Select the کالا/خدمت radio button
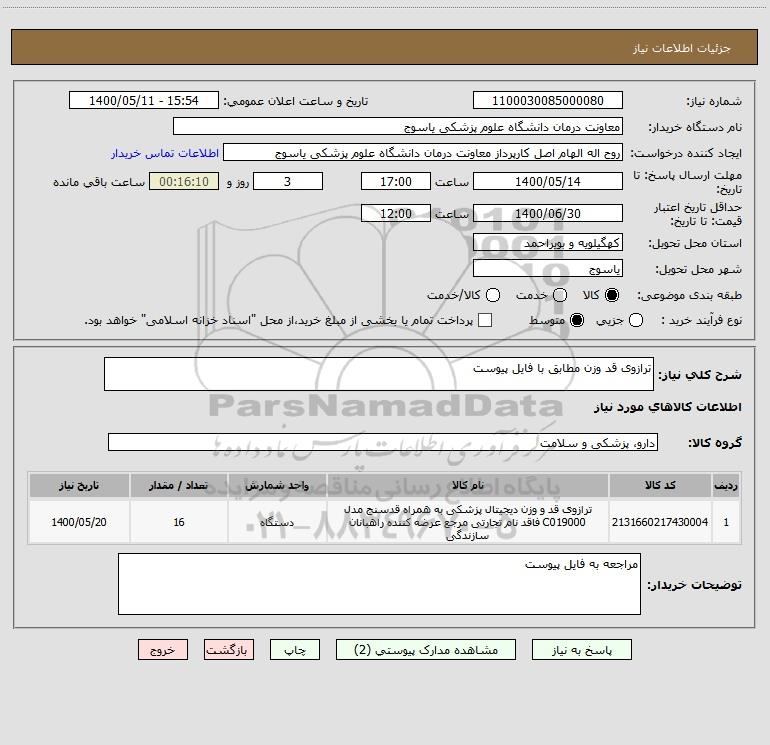 493,295
